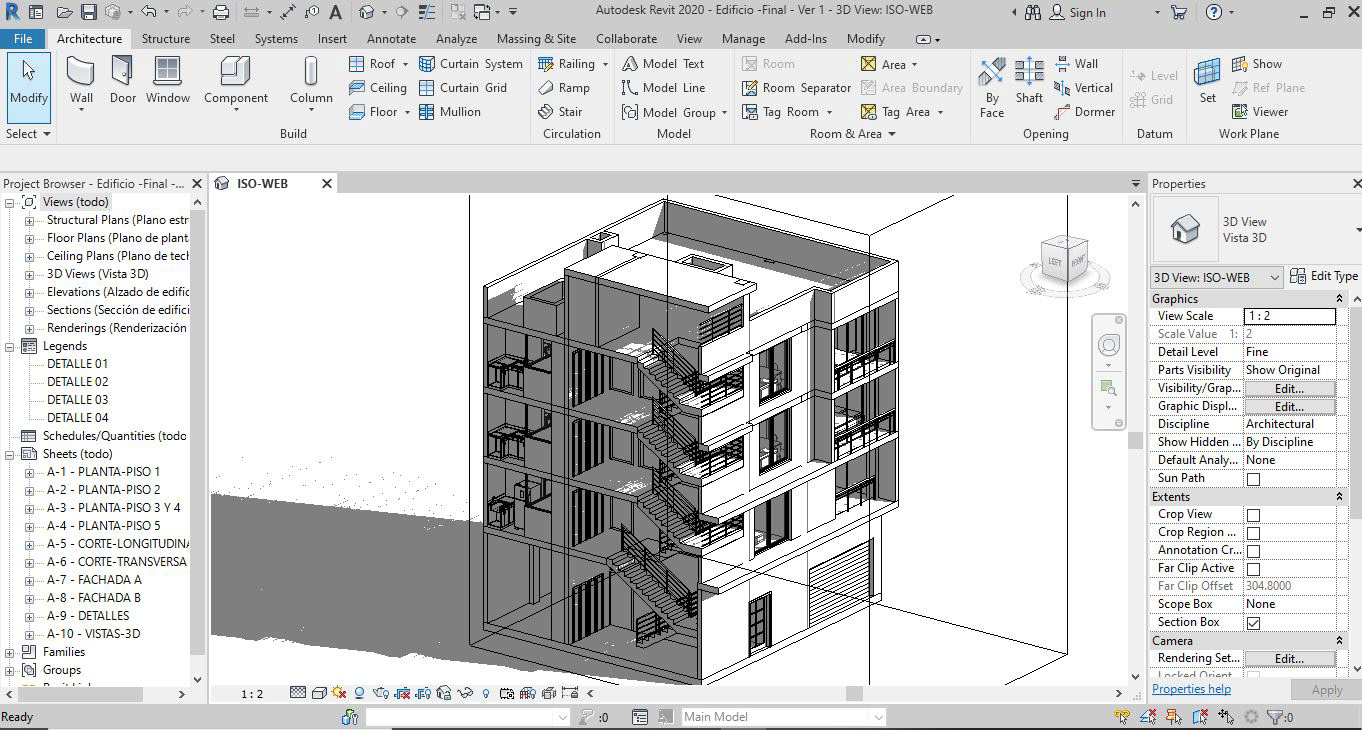1362x730 pixels.
Task: Select the Component tool
Action: click(x=236, y=80)
